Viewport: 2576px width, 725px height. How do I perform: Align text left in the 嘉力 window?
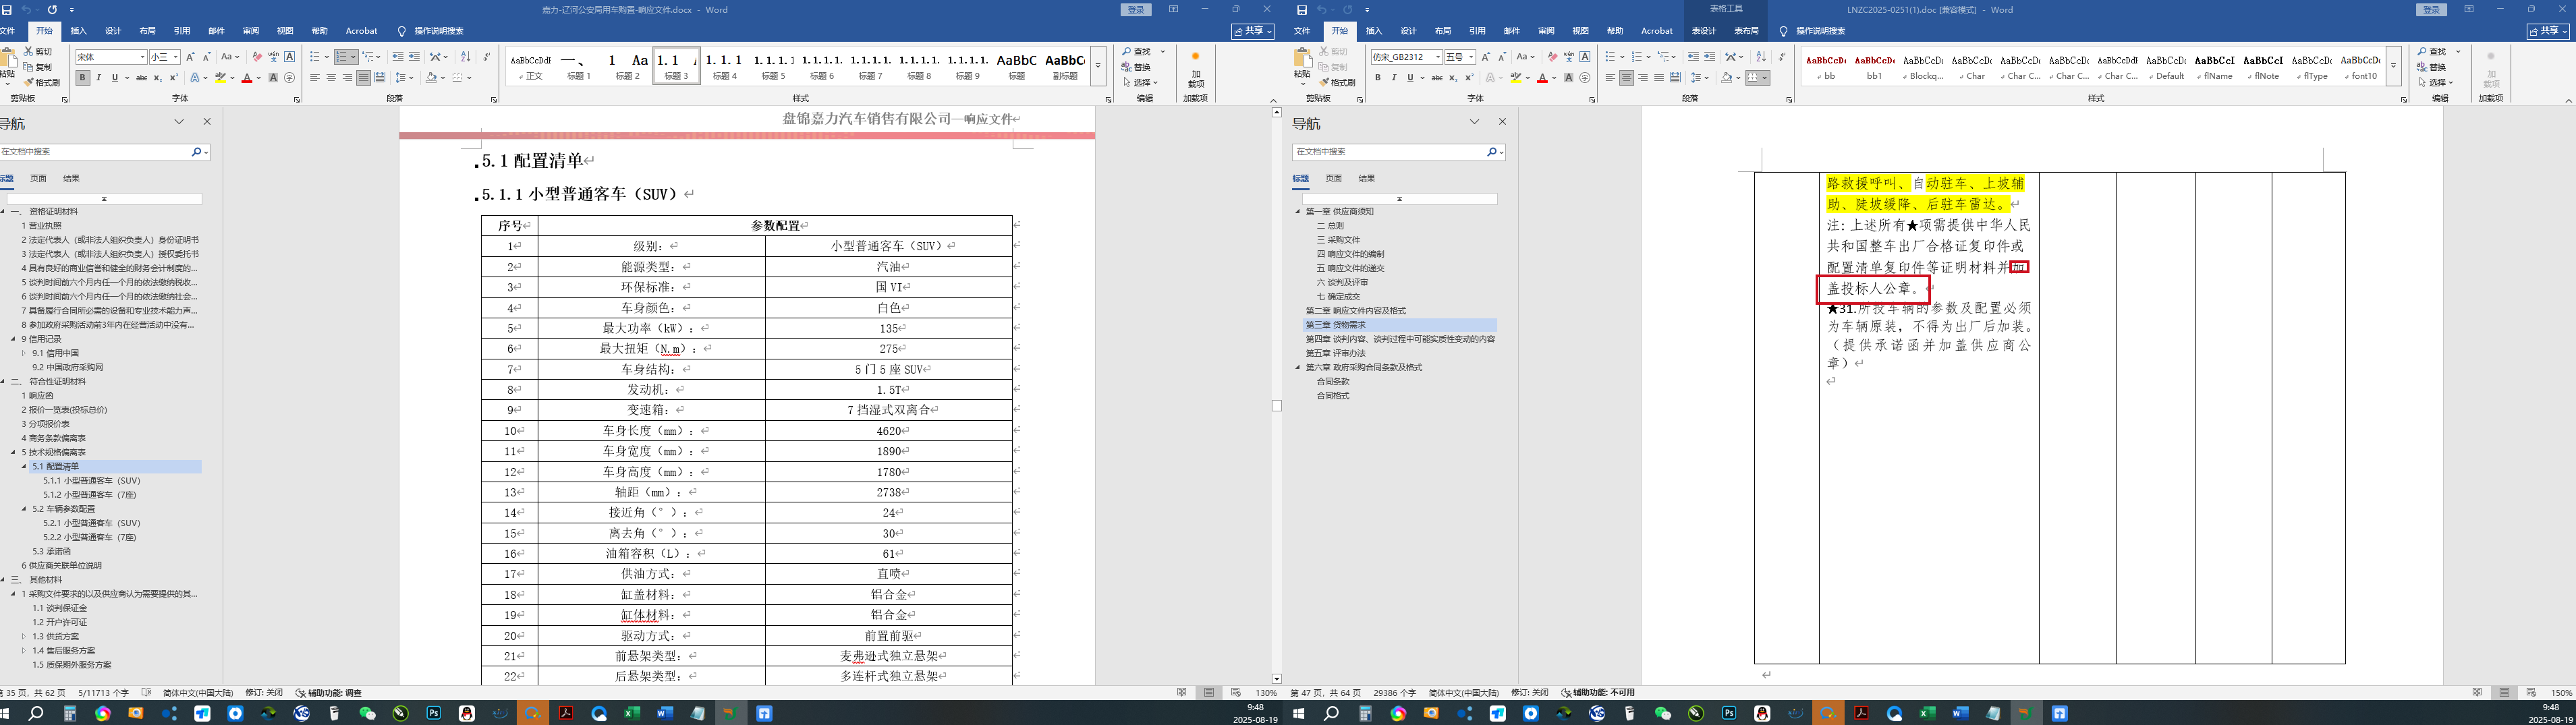point(315,78)
